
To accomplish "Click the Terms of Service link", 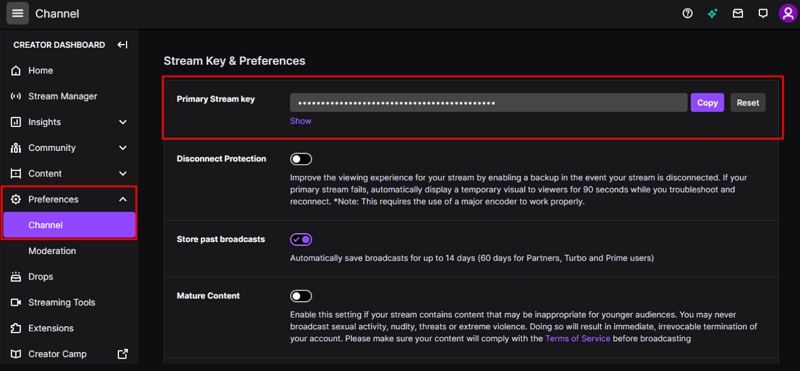I will point(578,338).
